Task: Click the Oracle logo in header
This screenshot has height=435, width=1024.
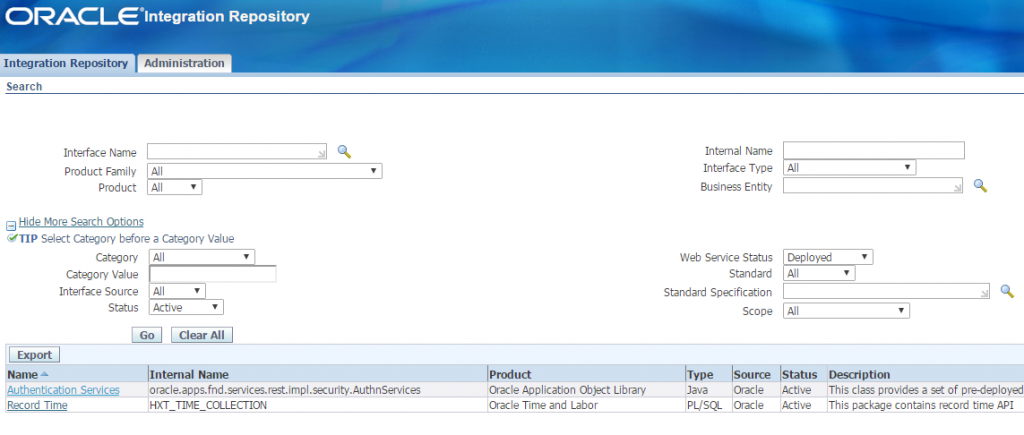Action: 72,16
